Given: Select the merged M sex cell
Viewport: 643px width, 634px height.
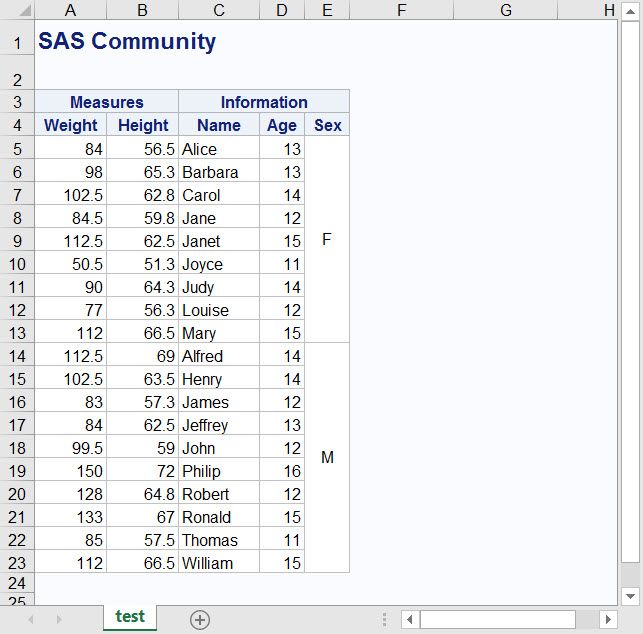Looking at the screenshot, I should tap(327, 457).
